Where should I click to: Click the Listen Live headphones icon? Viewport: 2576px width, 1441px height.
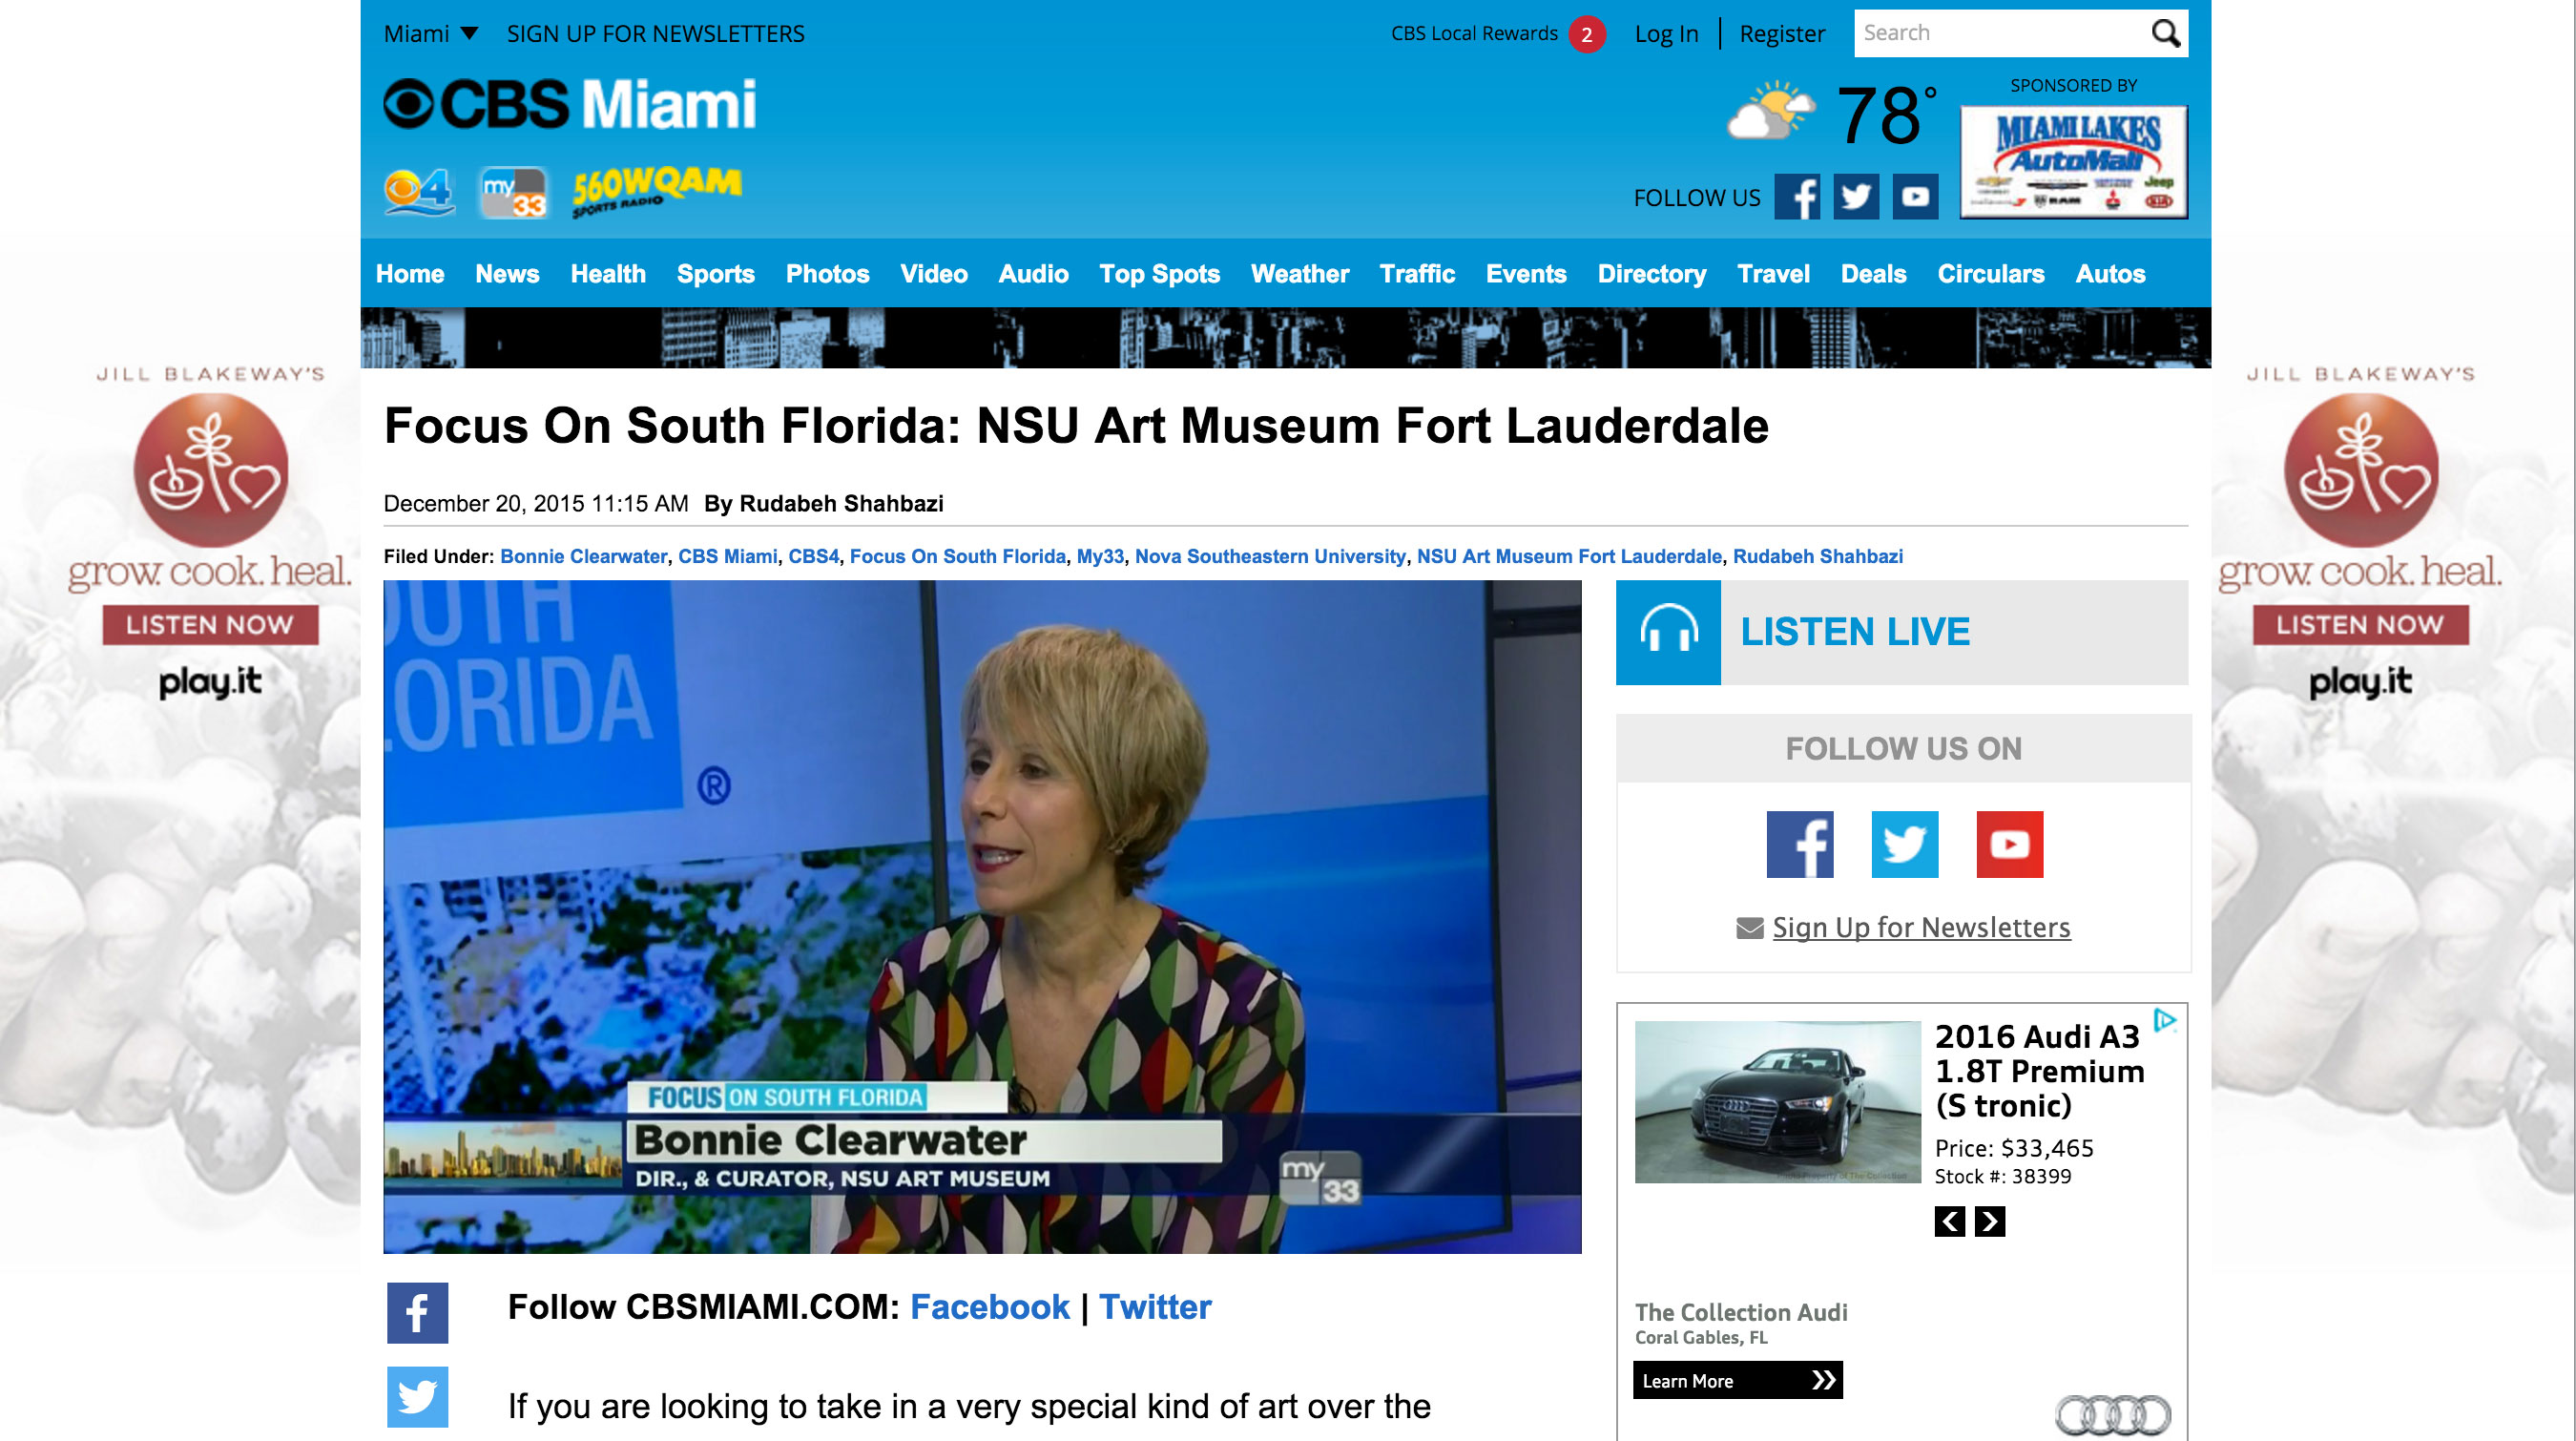(1668, 632)
